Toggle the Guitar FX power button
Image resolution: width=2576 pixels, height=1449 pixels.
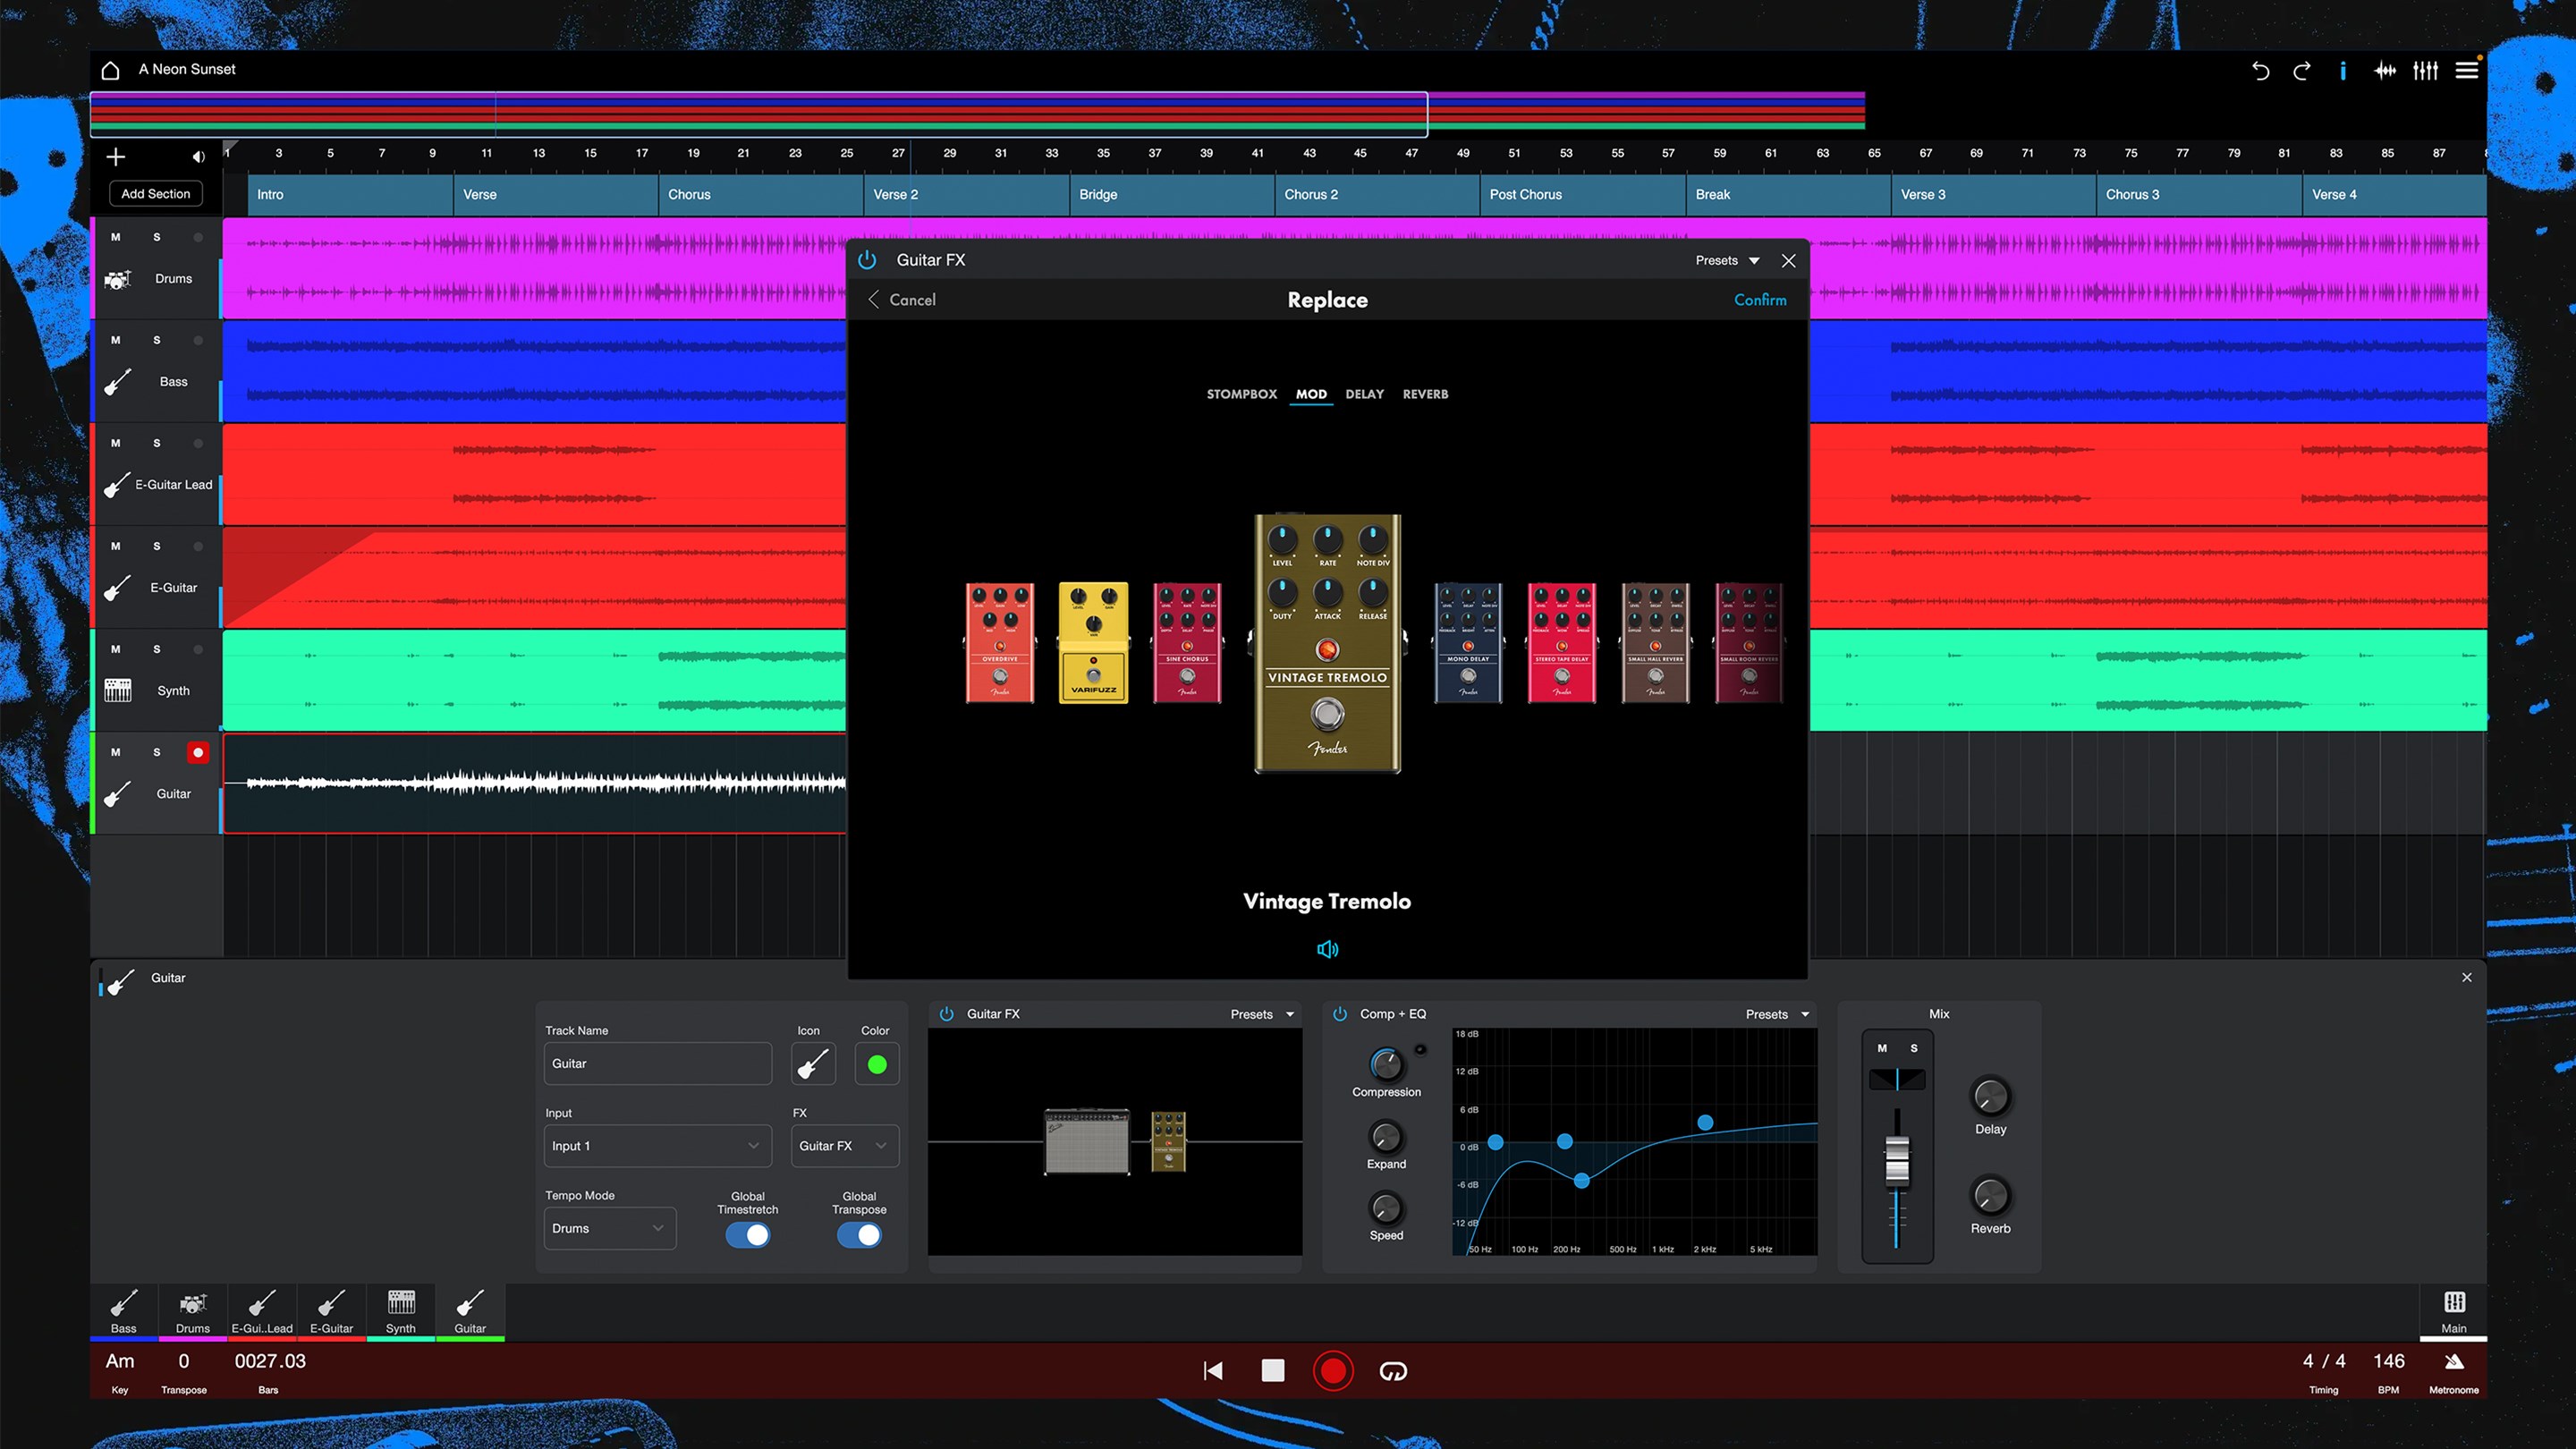pyautogui.click(x=866, y=259)
